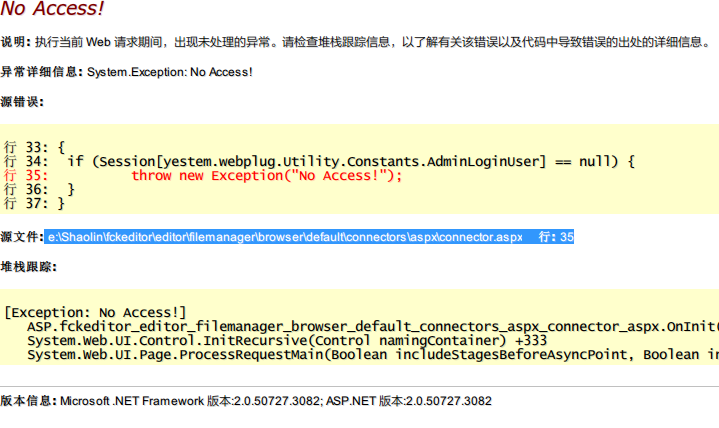Click the highlighted connector.aspx source file path

pos(285,237)
